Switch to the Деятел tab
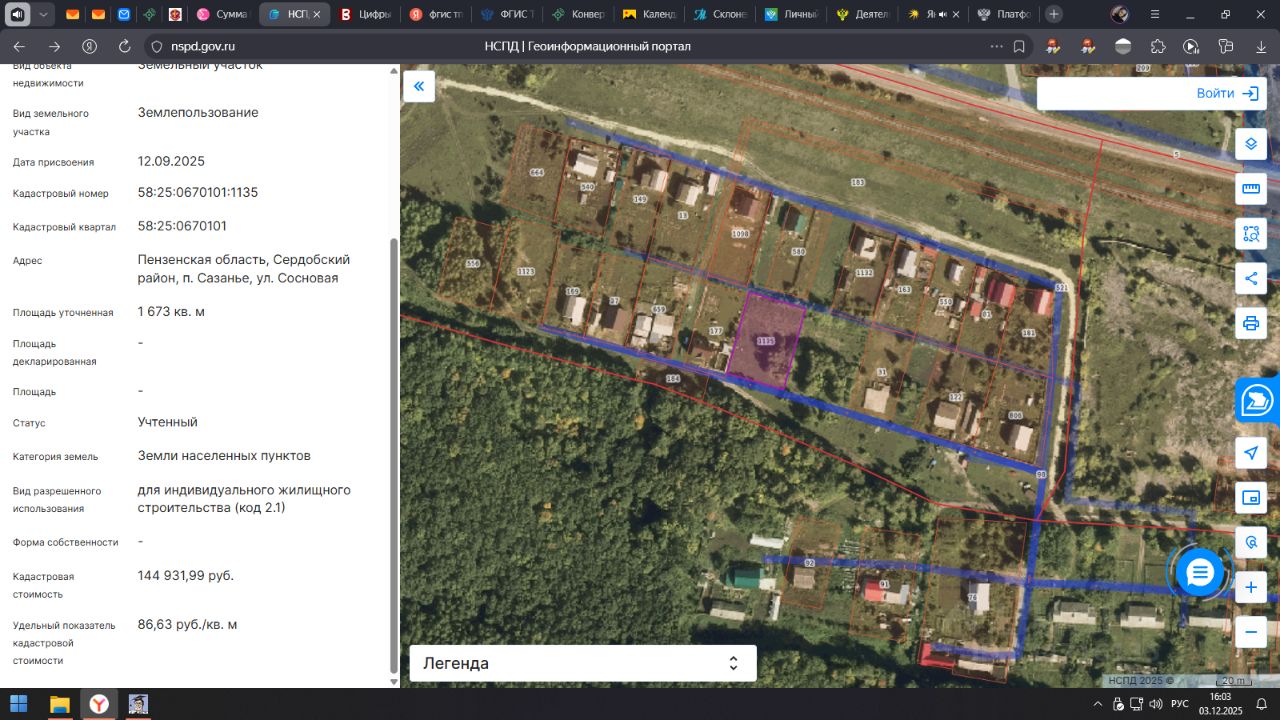 862,15
